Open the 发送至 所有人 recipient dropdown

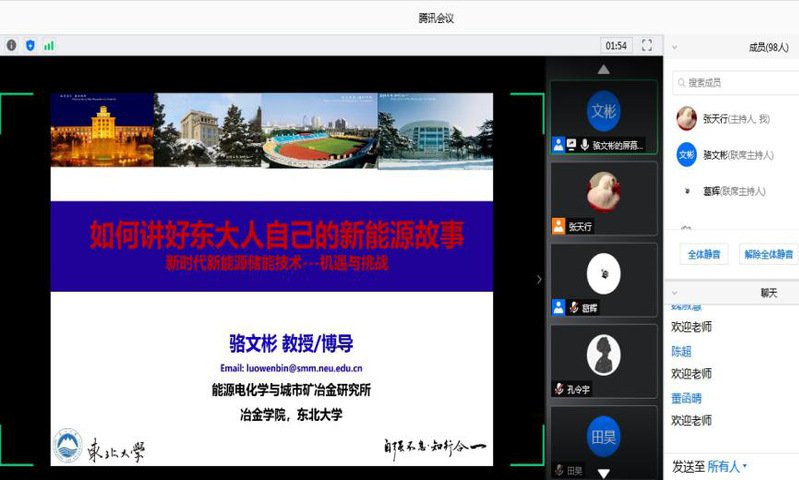coord(727,466)
